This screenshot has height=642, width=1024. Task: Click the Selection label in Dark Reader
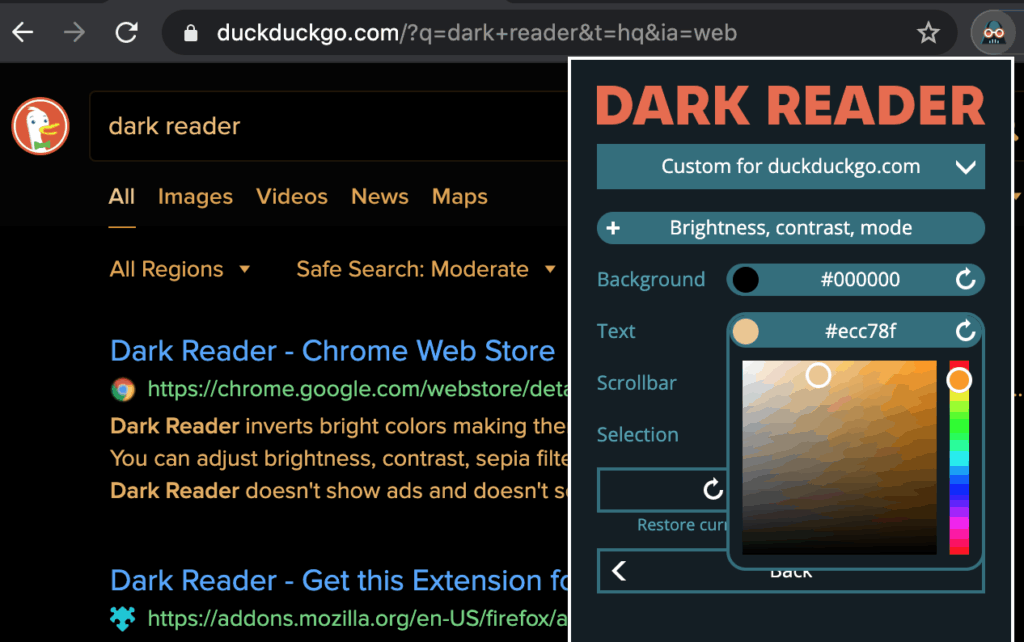(637, 434)
